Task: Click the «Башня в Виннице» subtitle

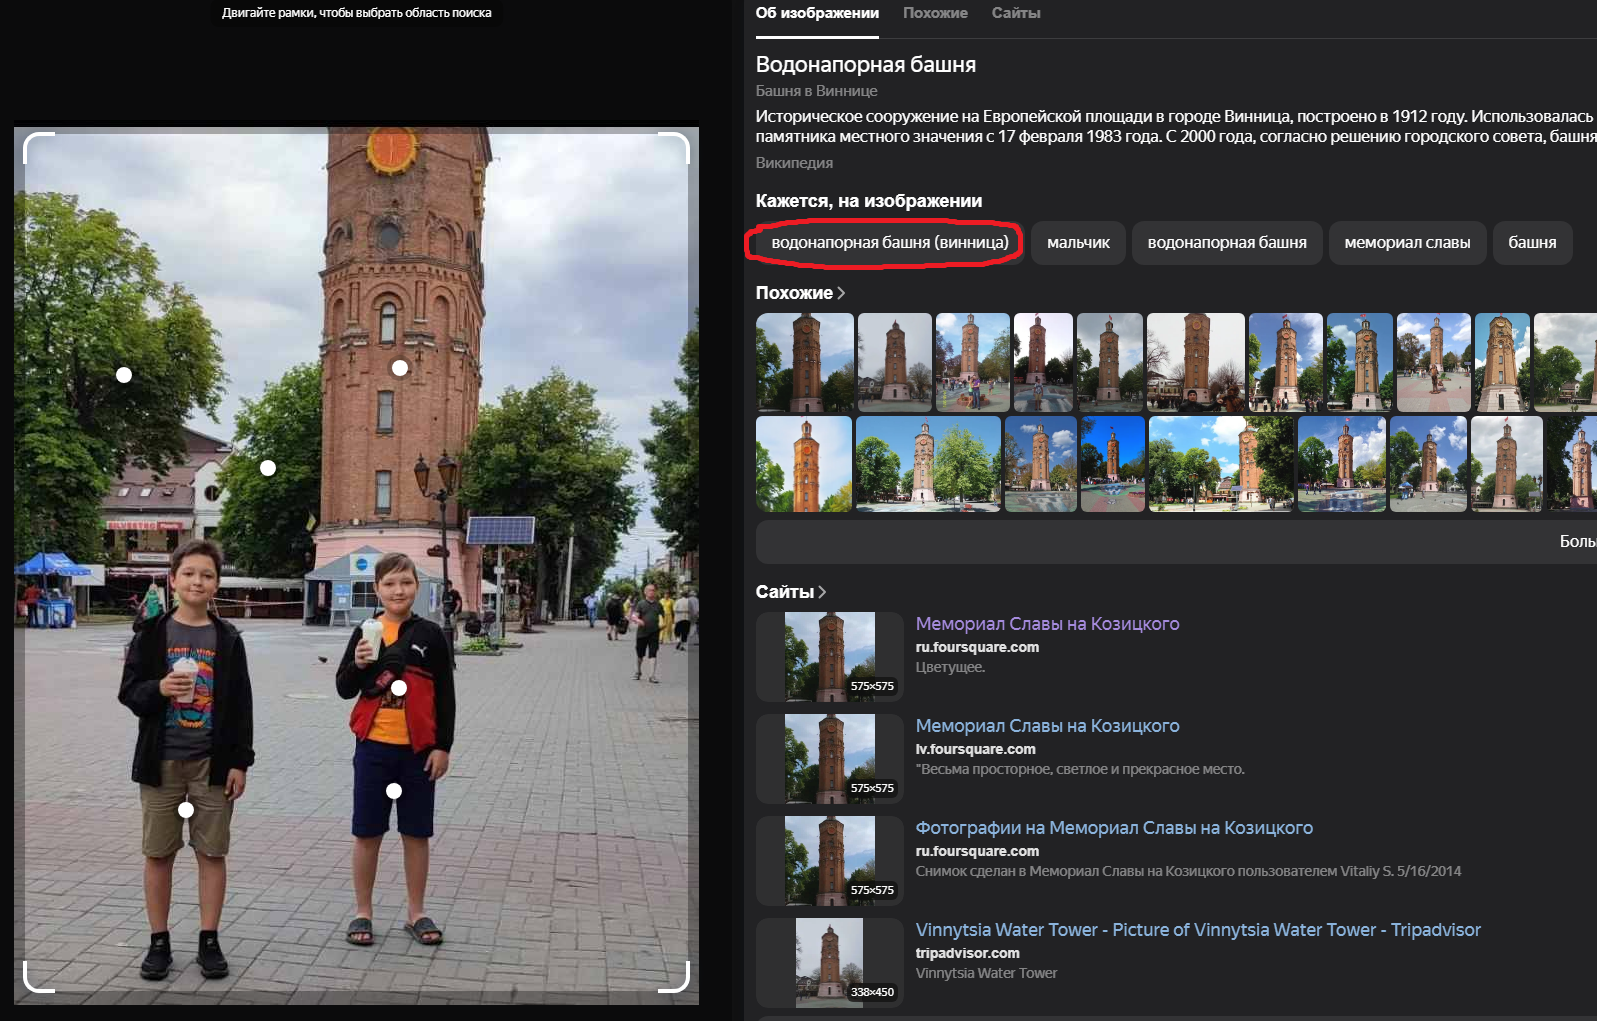Action: (x=817, y=91)
